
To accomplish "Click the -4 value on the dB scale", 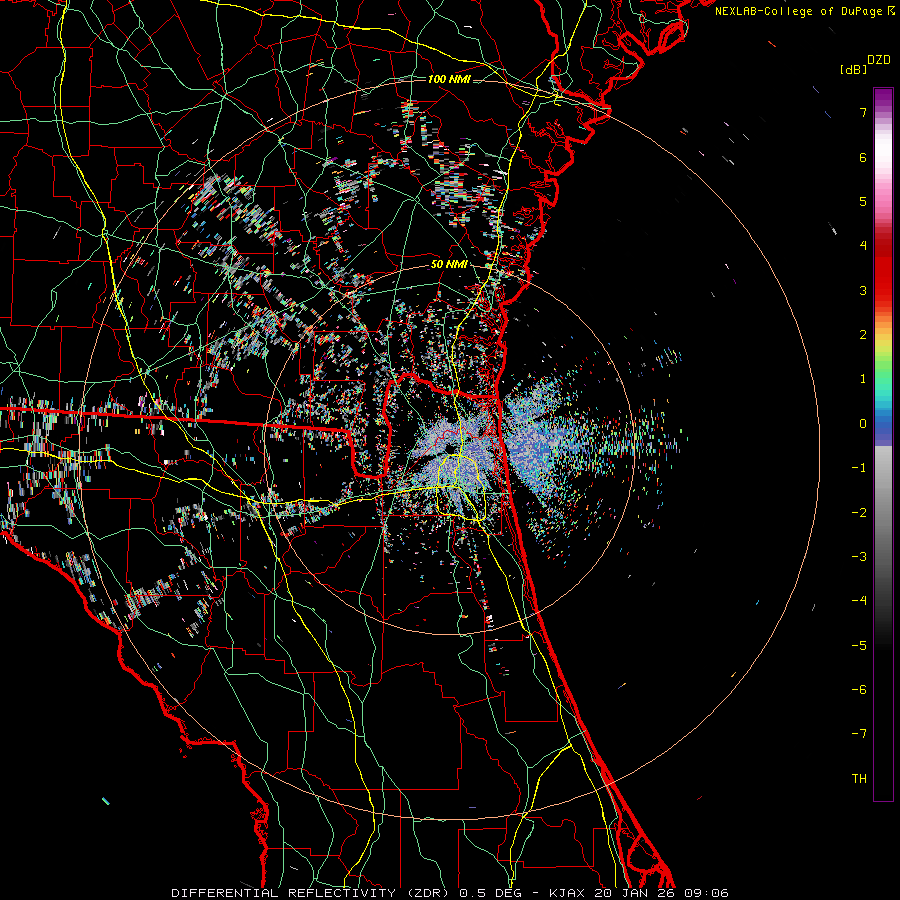I will 859,601.
